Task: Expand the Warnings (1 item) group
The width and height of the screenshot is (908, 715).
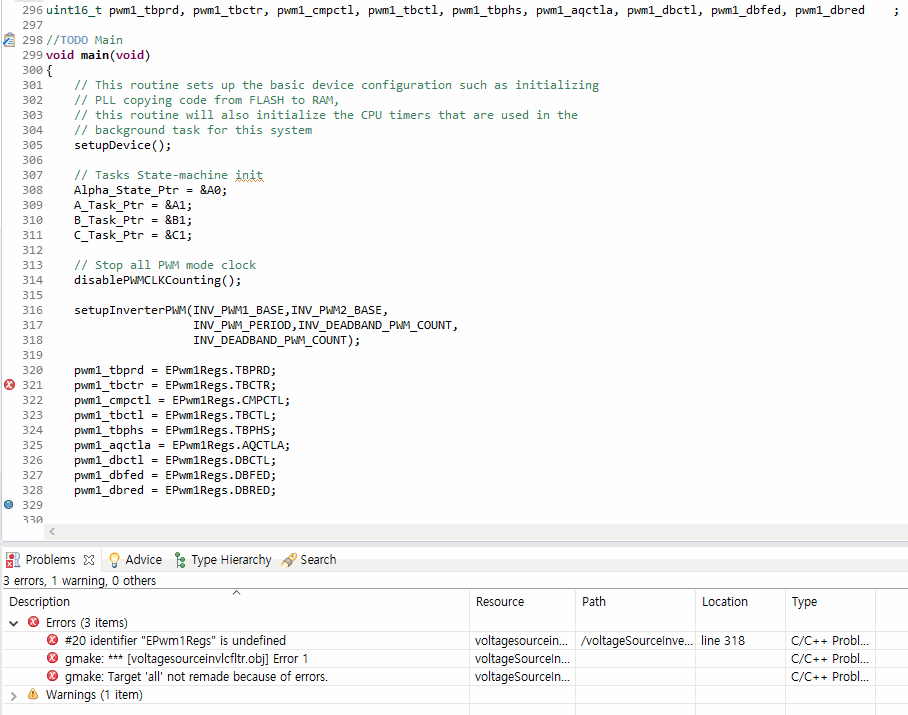Action: point(12,694)
